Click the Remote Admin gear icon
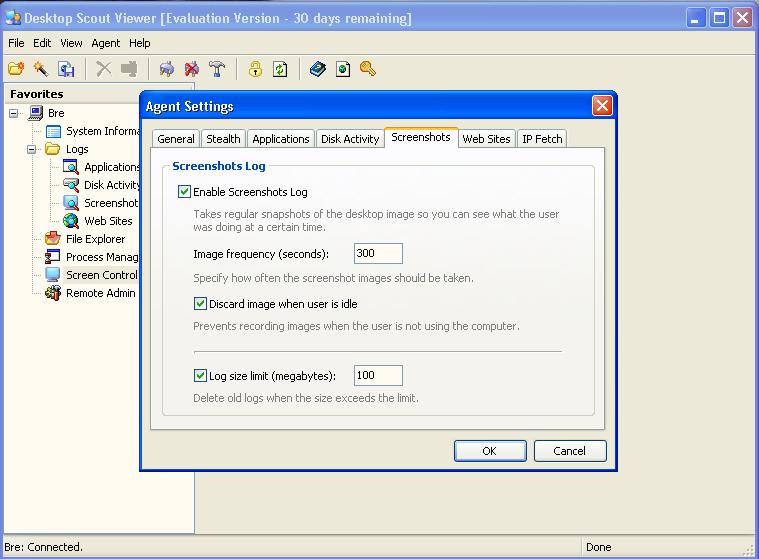The width and height of the screenshot is (759, 559). pyautogui.click(x=53, y=293)
